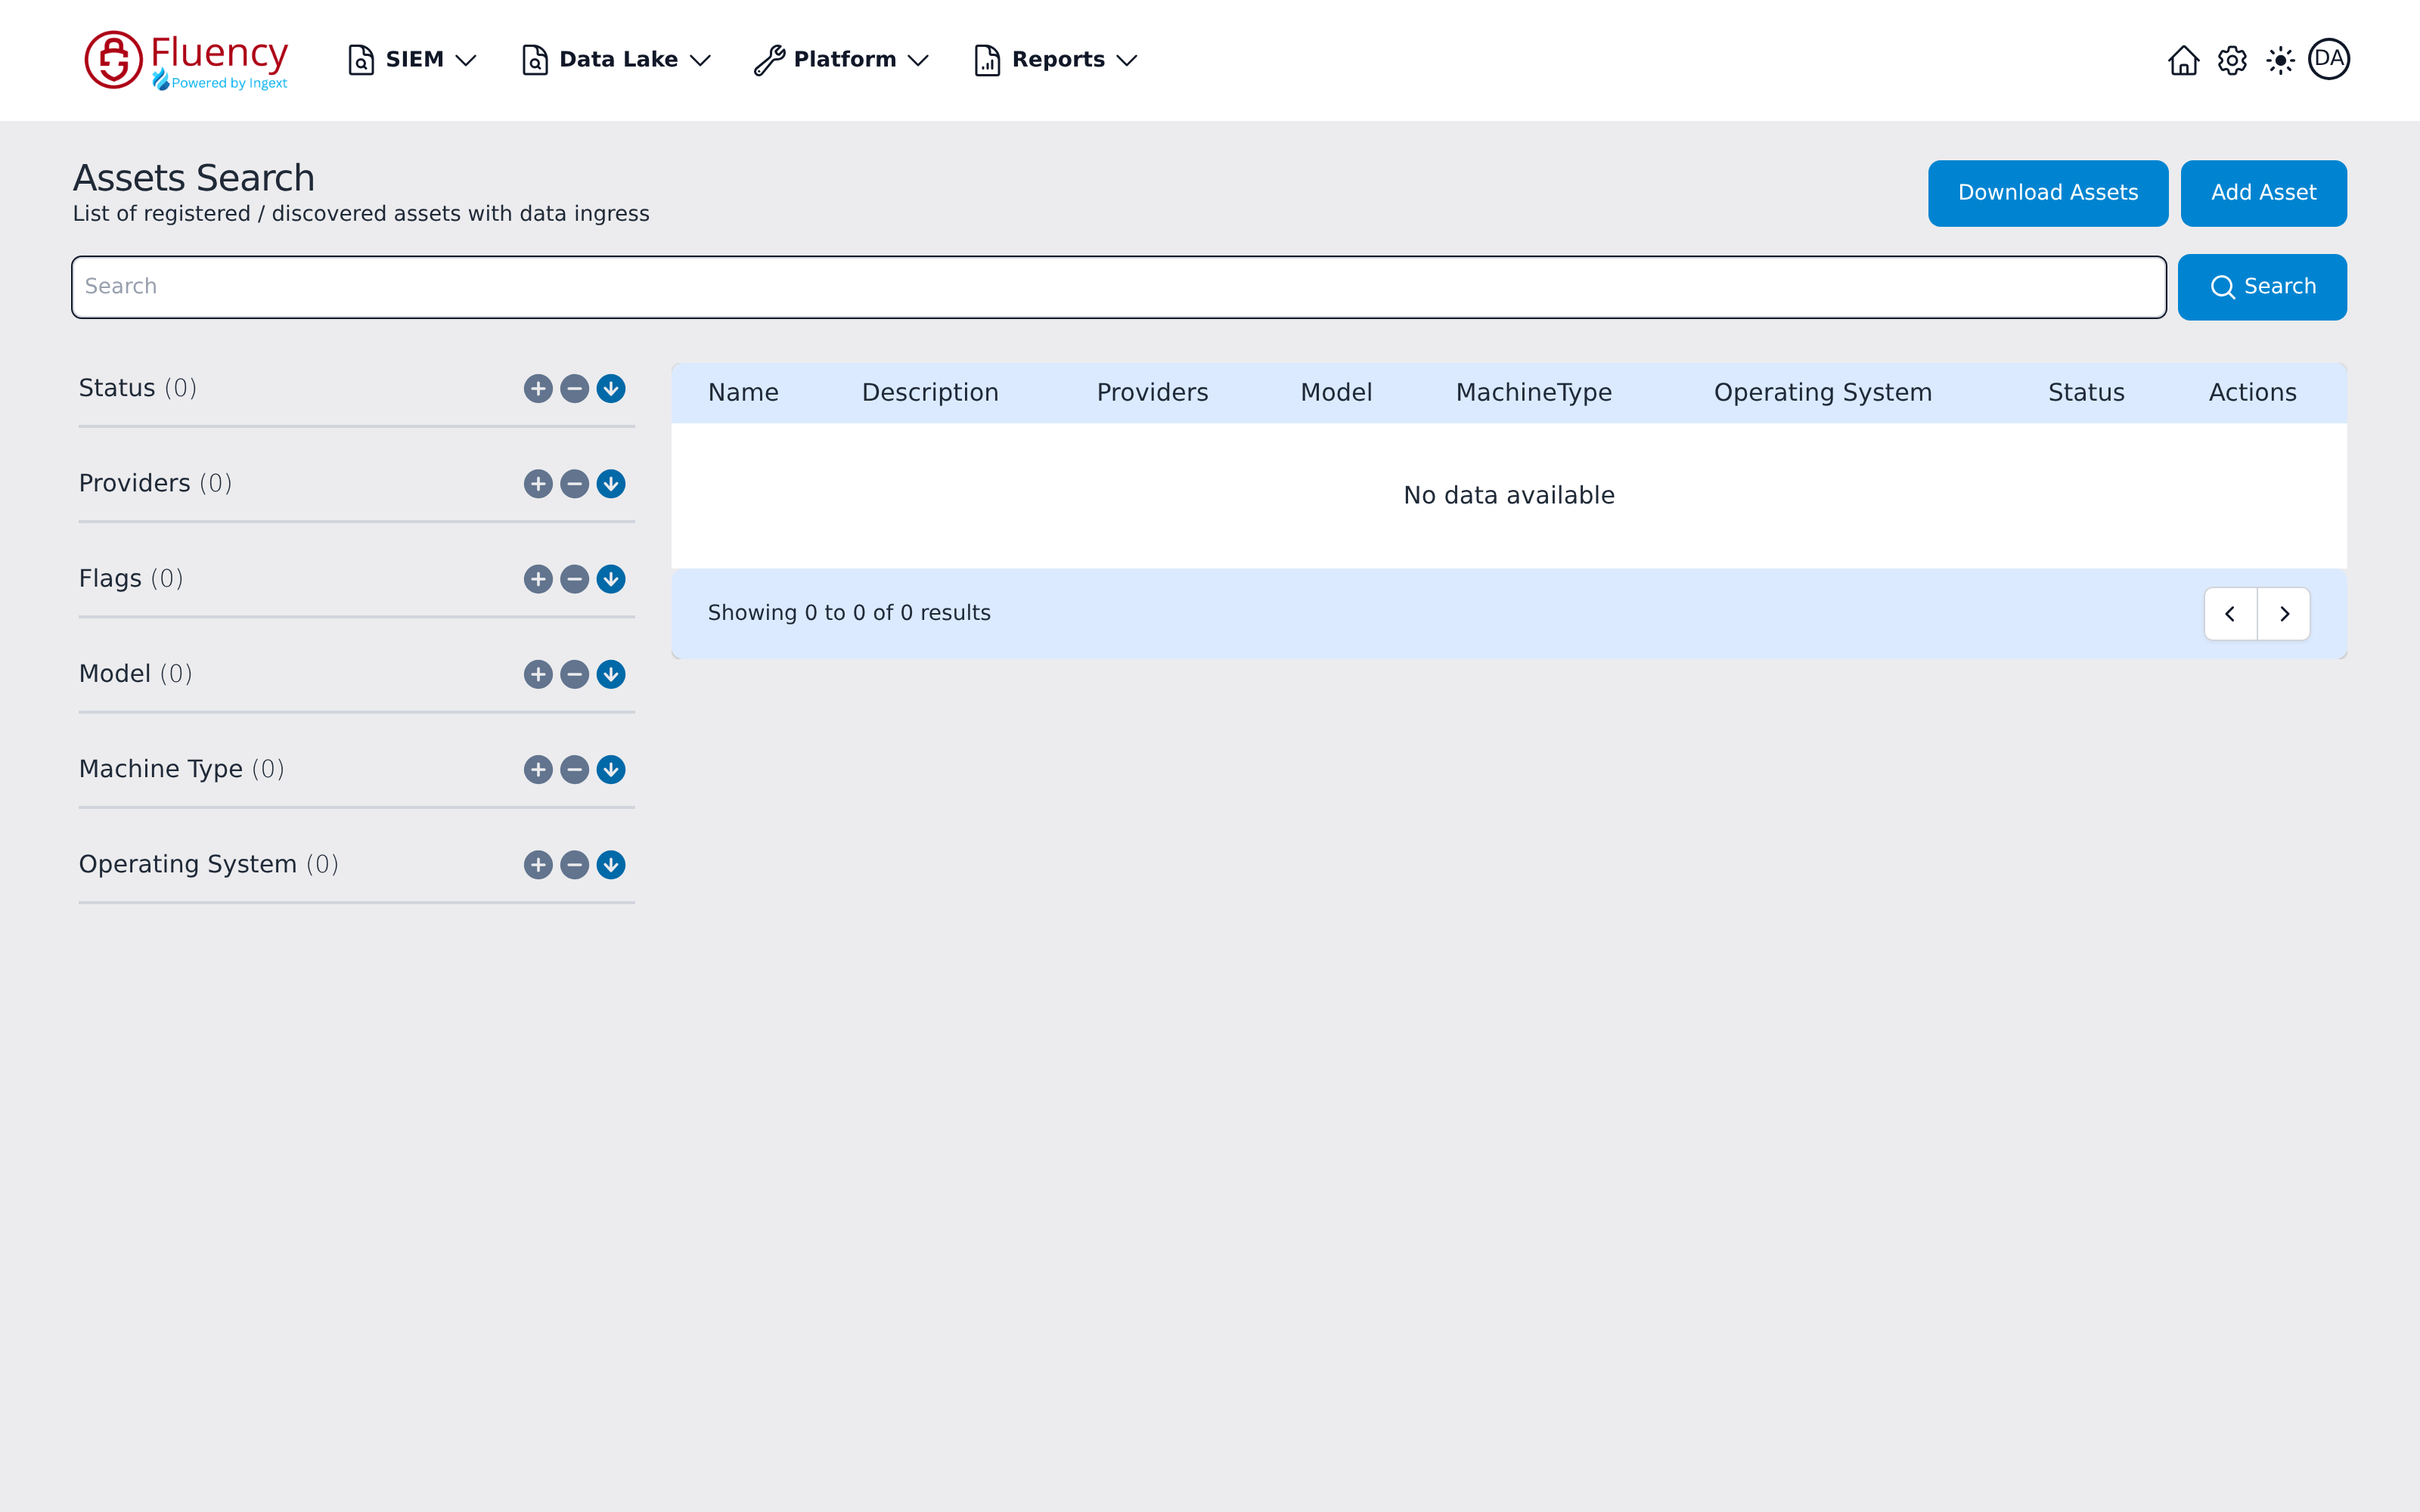The width and height of the screenshot is (2420, 1512).
Task: Click the plus icon for Machine Type facet
Action: point(538,769)
